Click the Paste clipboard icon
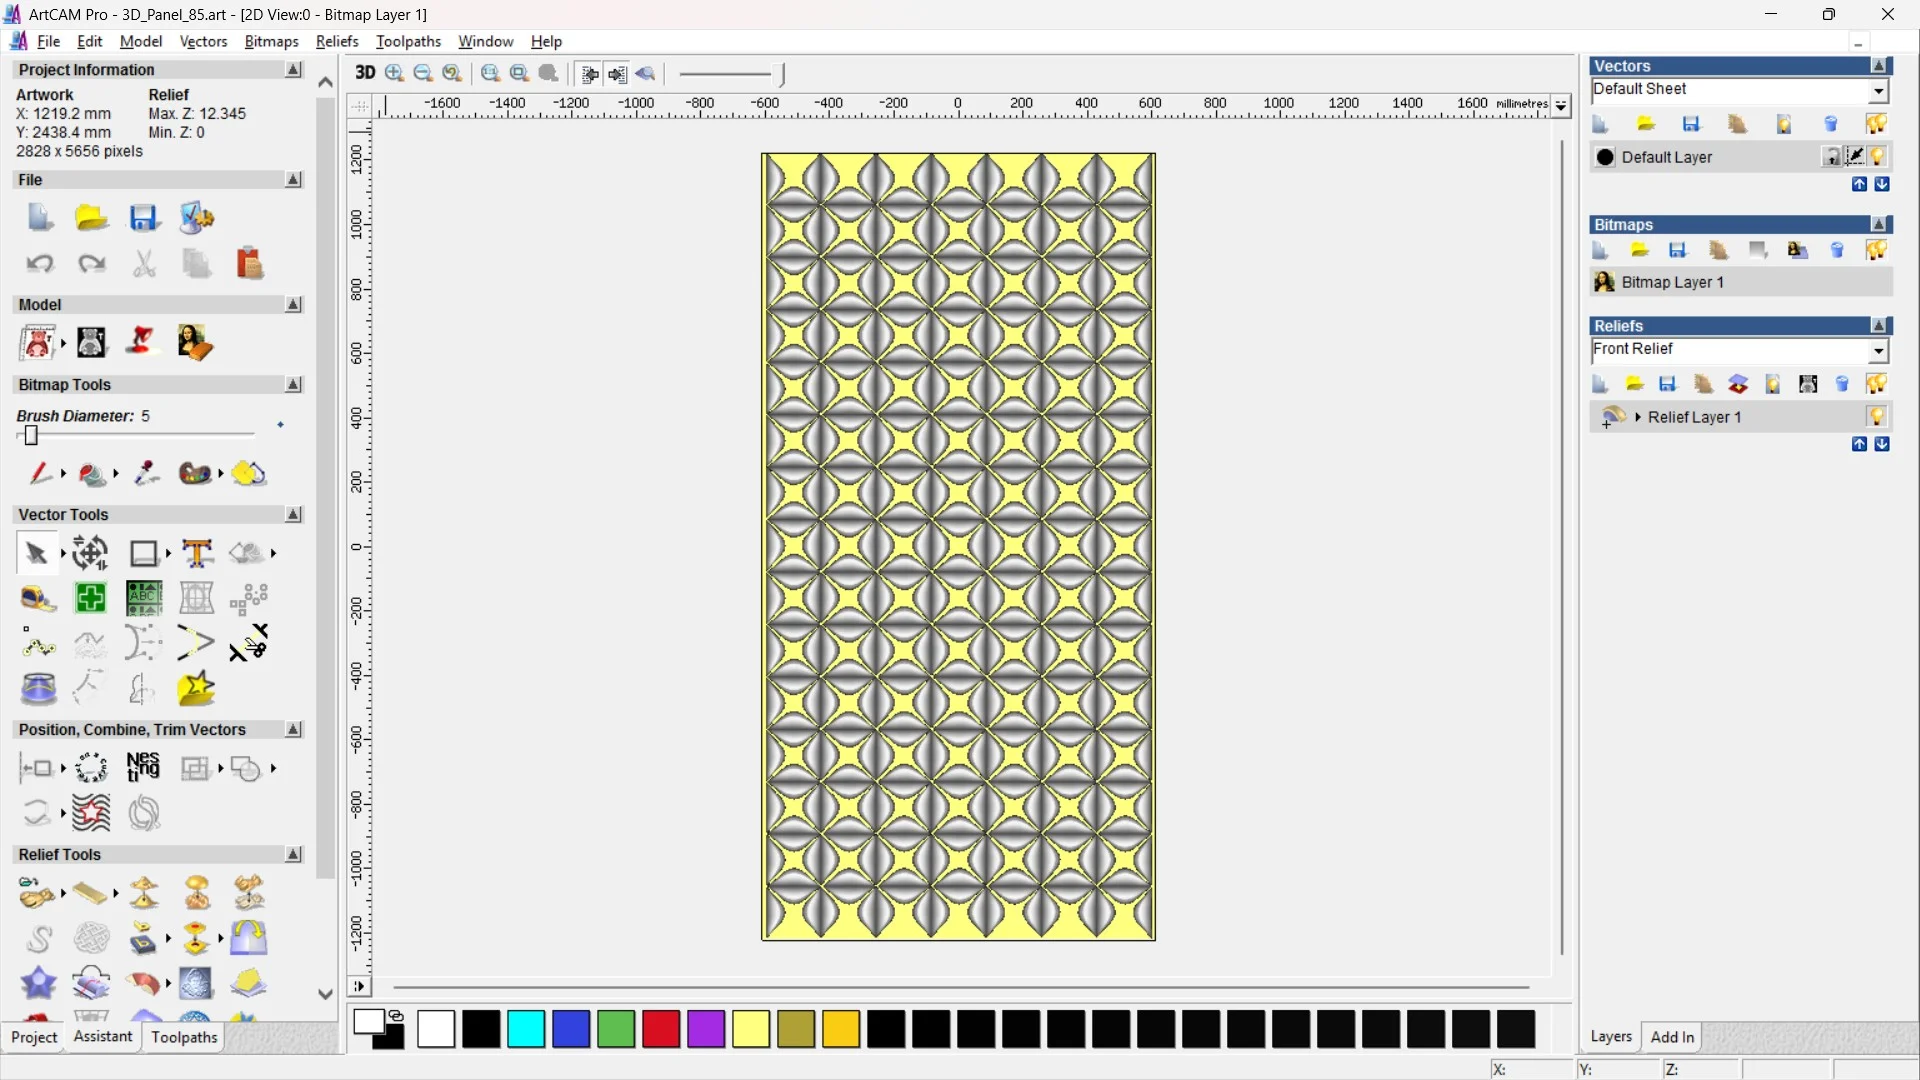The height and width of the screenshot is (1080, 1920). [x=249, y=264]
